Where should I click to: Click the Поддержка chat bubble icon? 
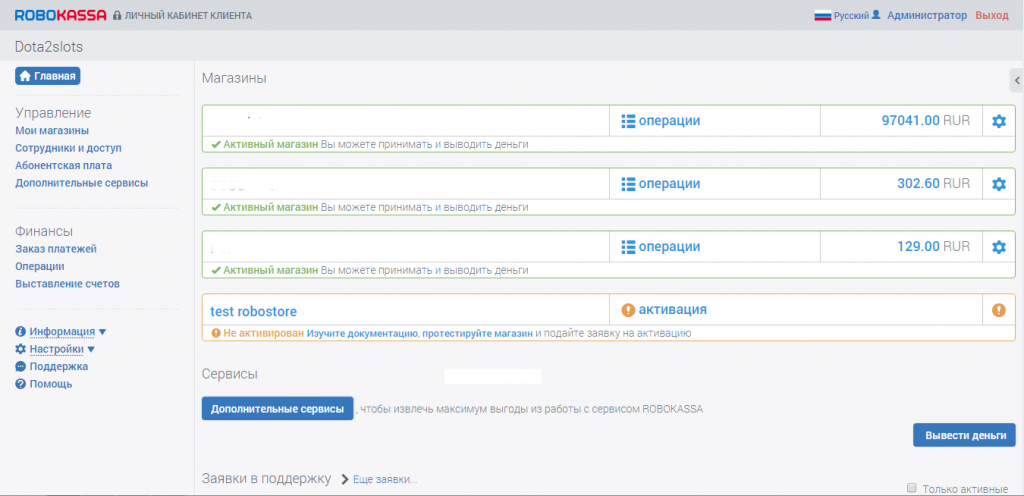(x=20, y=367)
